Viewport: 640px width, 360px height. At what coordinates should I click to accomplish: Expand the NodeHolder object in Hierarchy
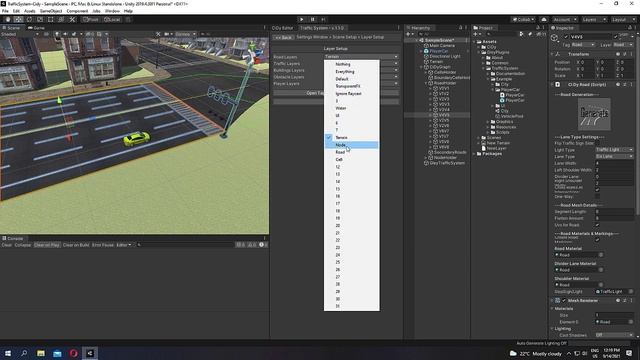(x=426, y=158)
